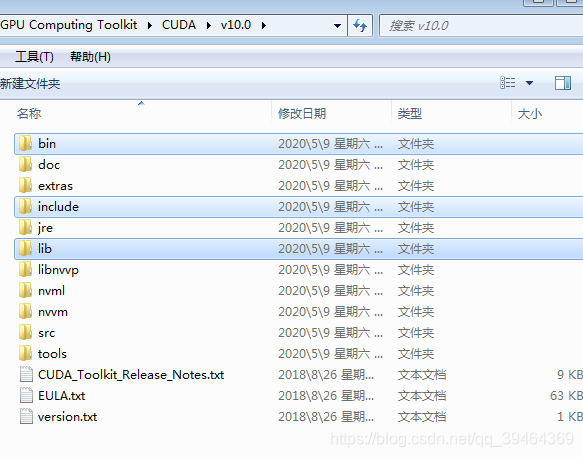Click the src folder icon

tap(25, 332)
